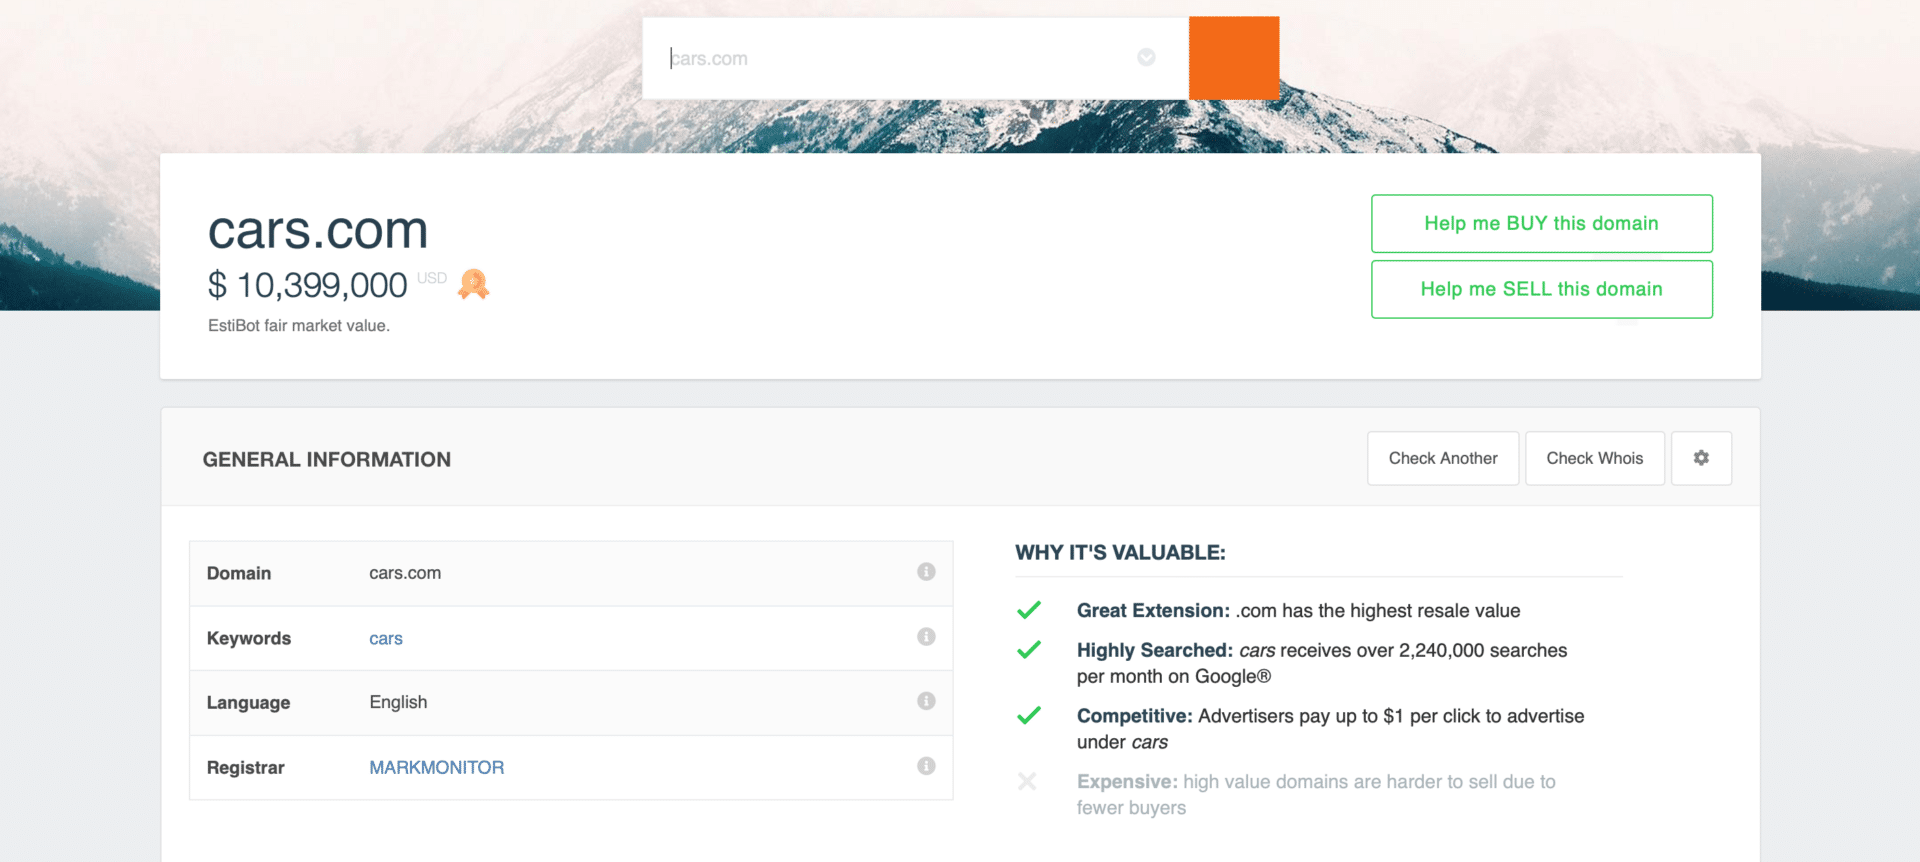Click gray X beside Expensive

[x=1027, y=782]
